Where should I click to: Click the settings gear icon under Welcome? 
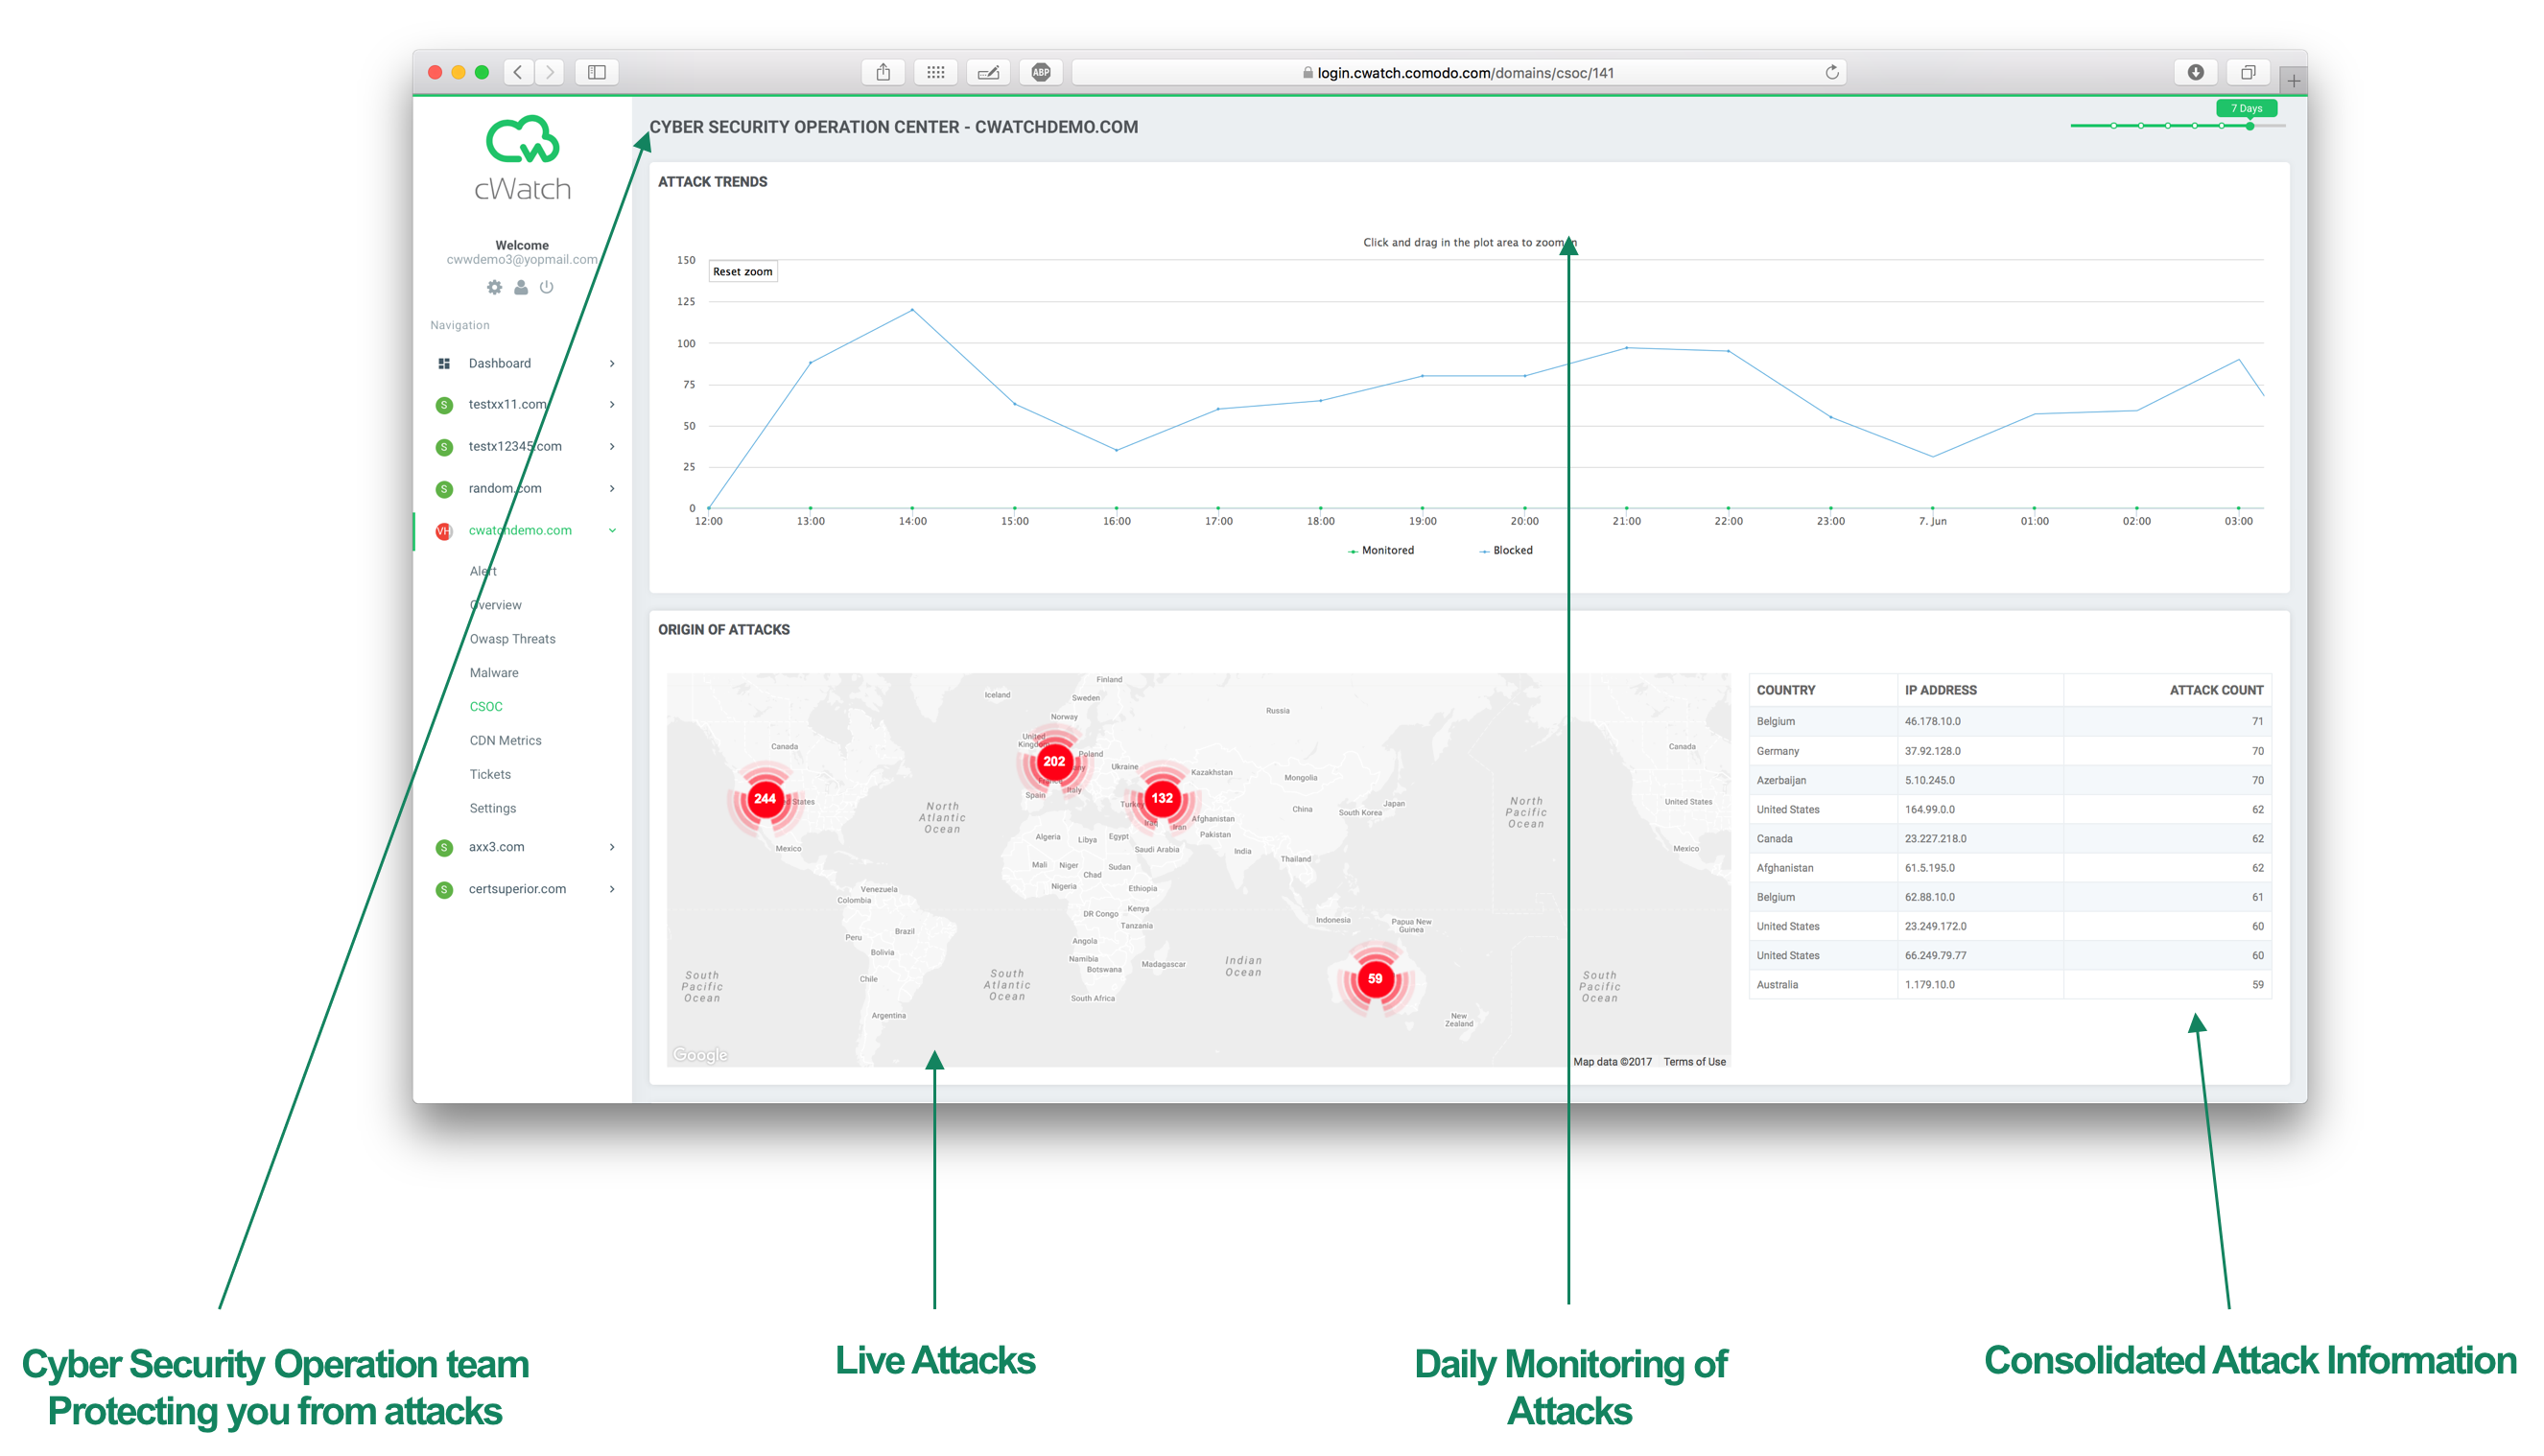[x=494, y=287]
